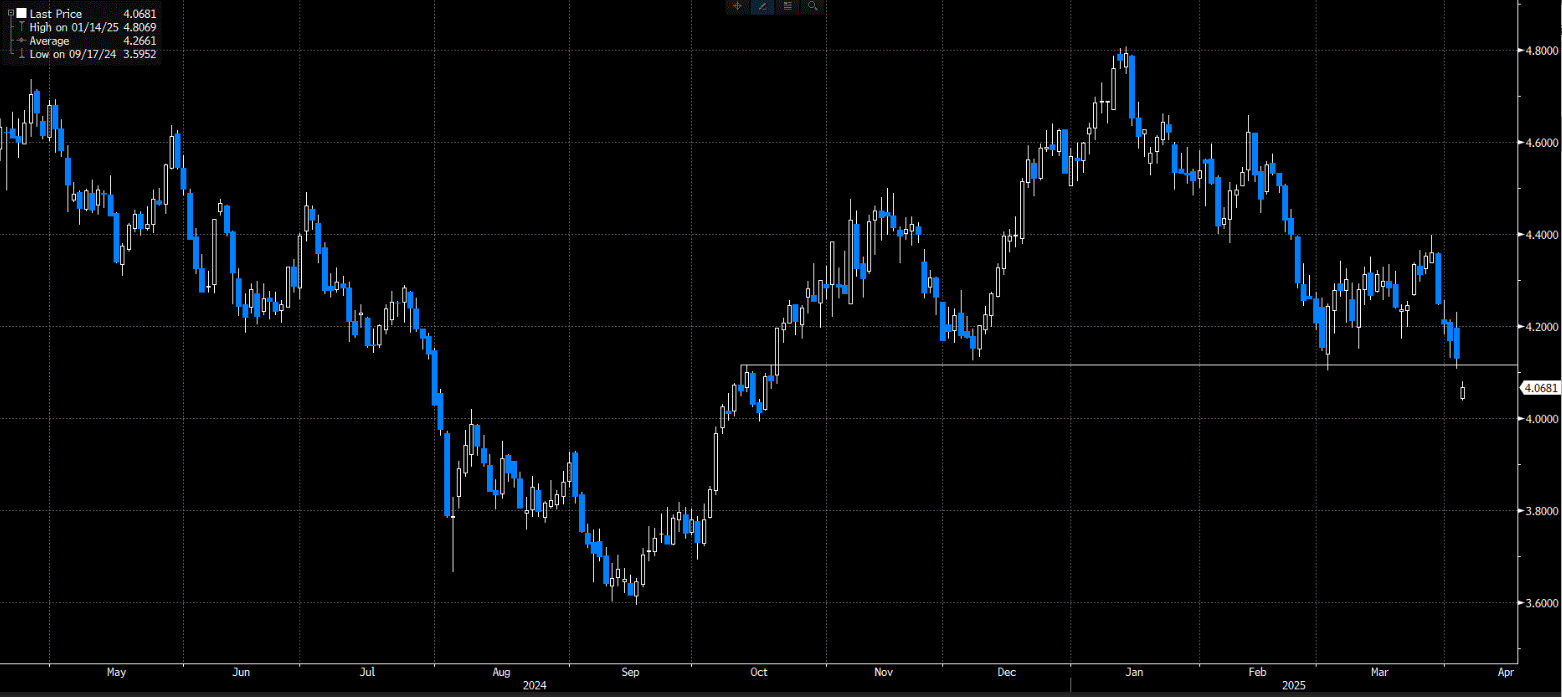Click the Nov label on time axis

click(x=883, y=673)
